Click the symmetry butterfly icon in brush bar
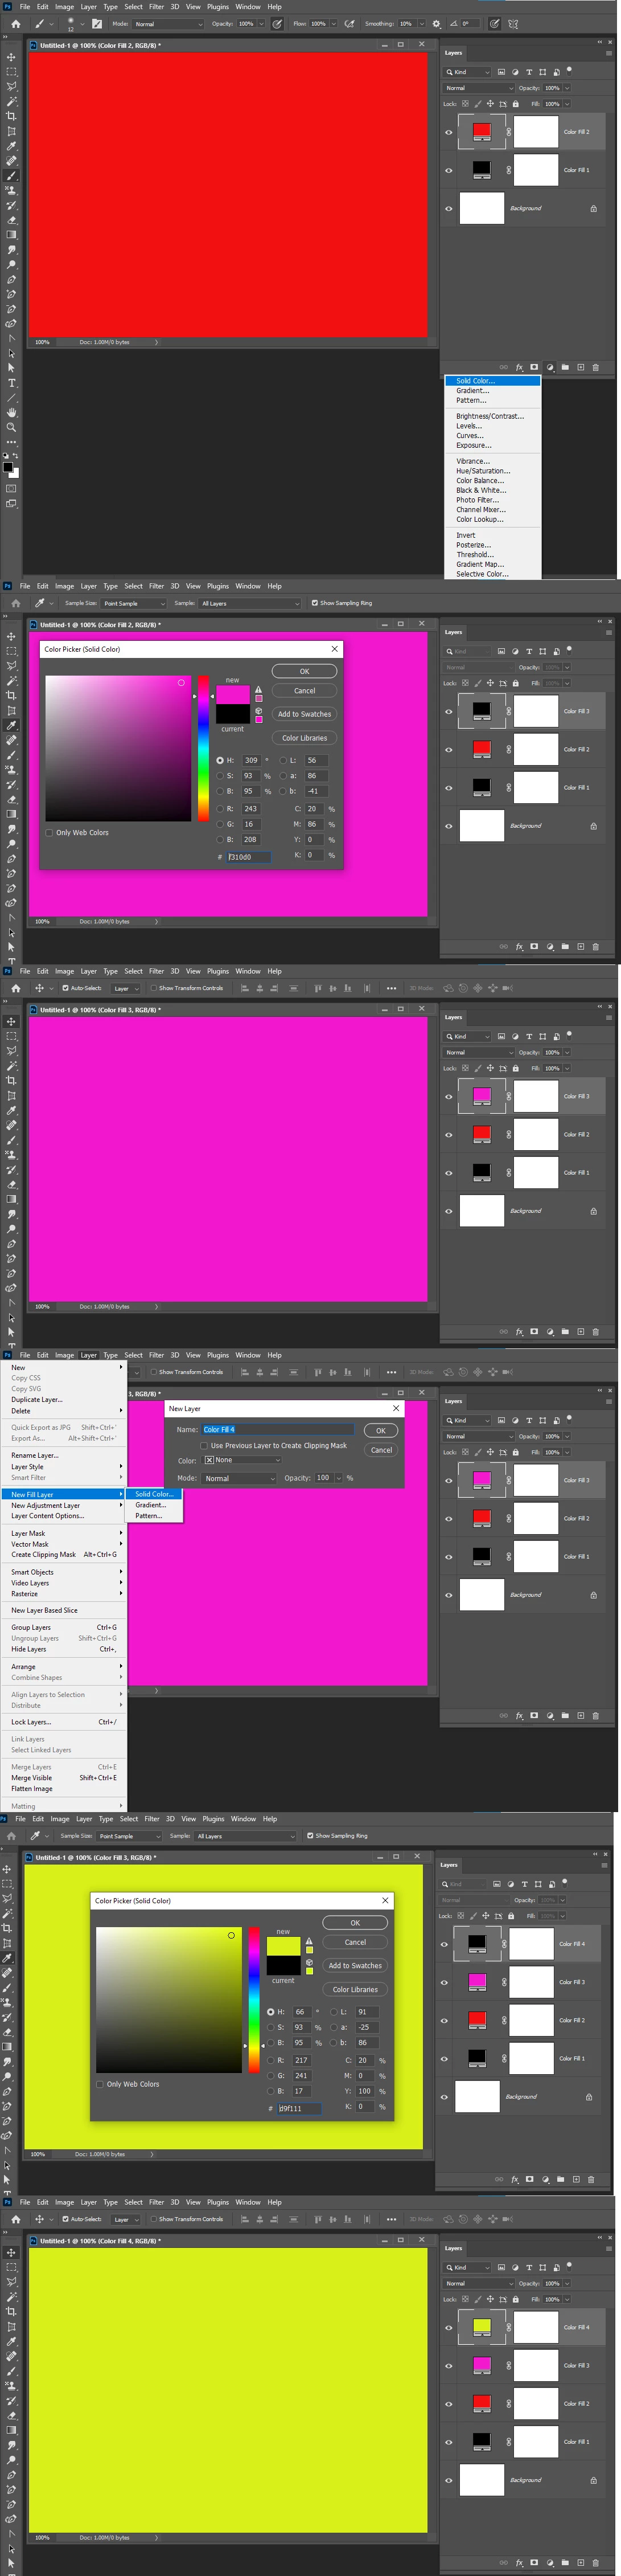 (513, 24)
